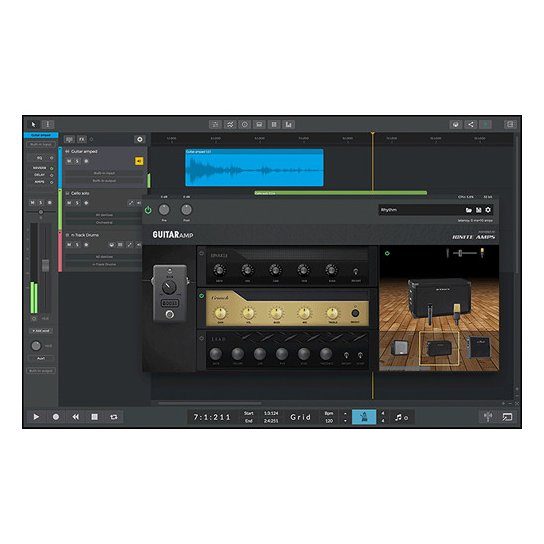Viewport: 544px width, 544px height.
Task: Mute the Guitar amped track
Action: point(69,161)
